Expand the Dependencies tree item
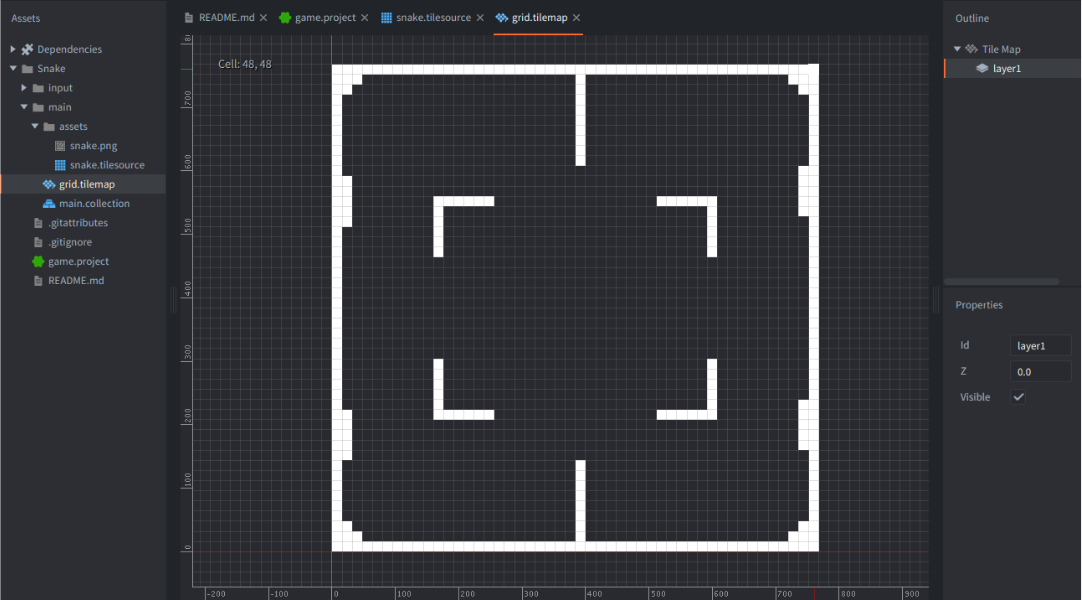The width and height of the screenshot is (1082, 600). pyautogui.click(x=11, y=48)
